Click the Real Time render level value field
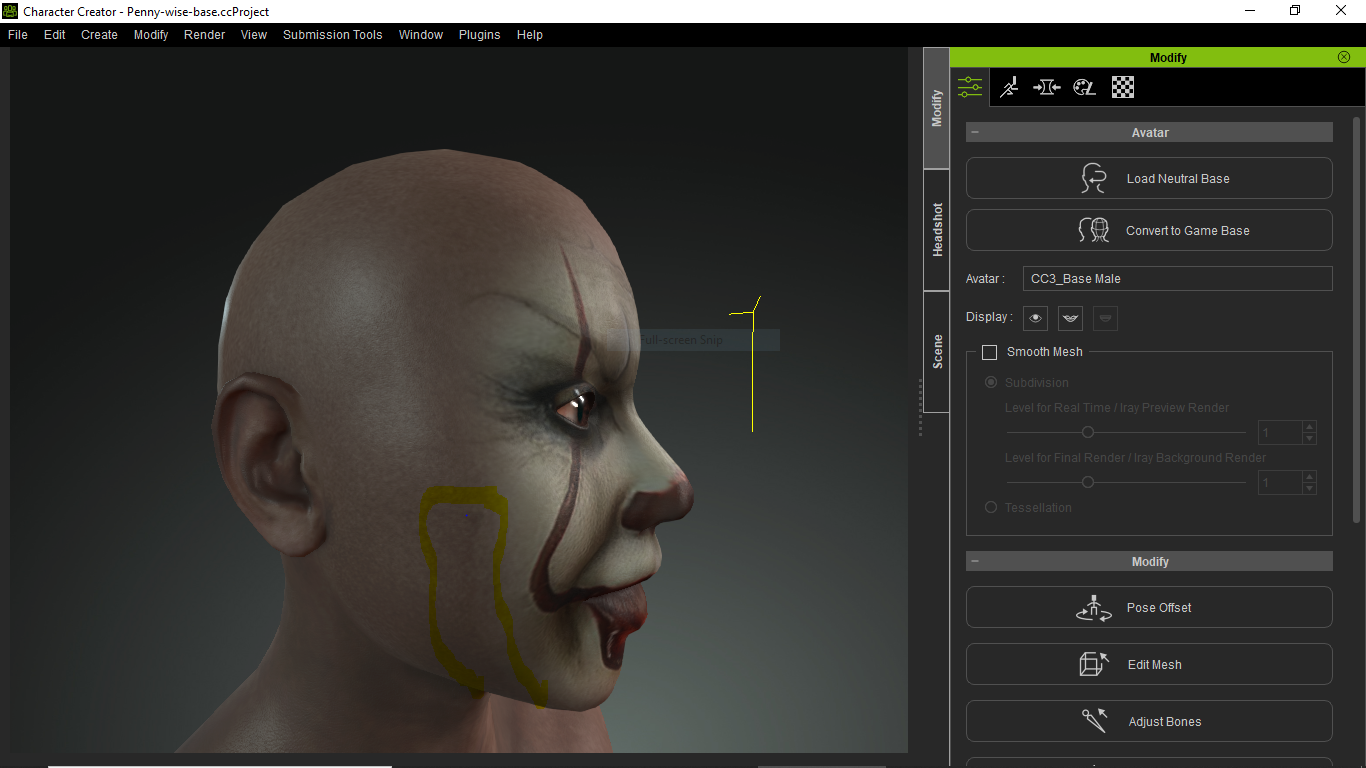The height and width of the screenshot is (768, 1366). tap(1280, 433)
